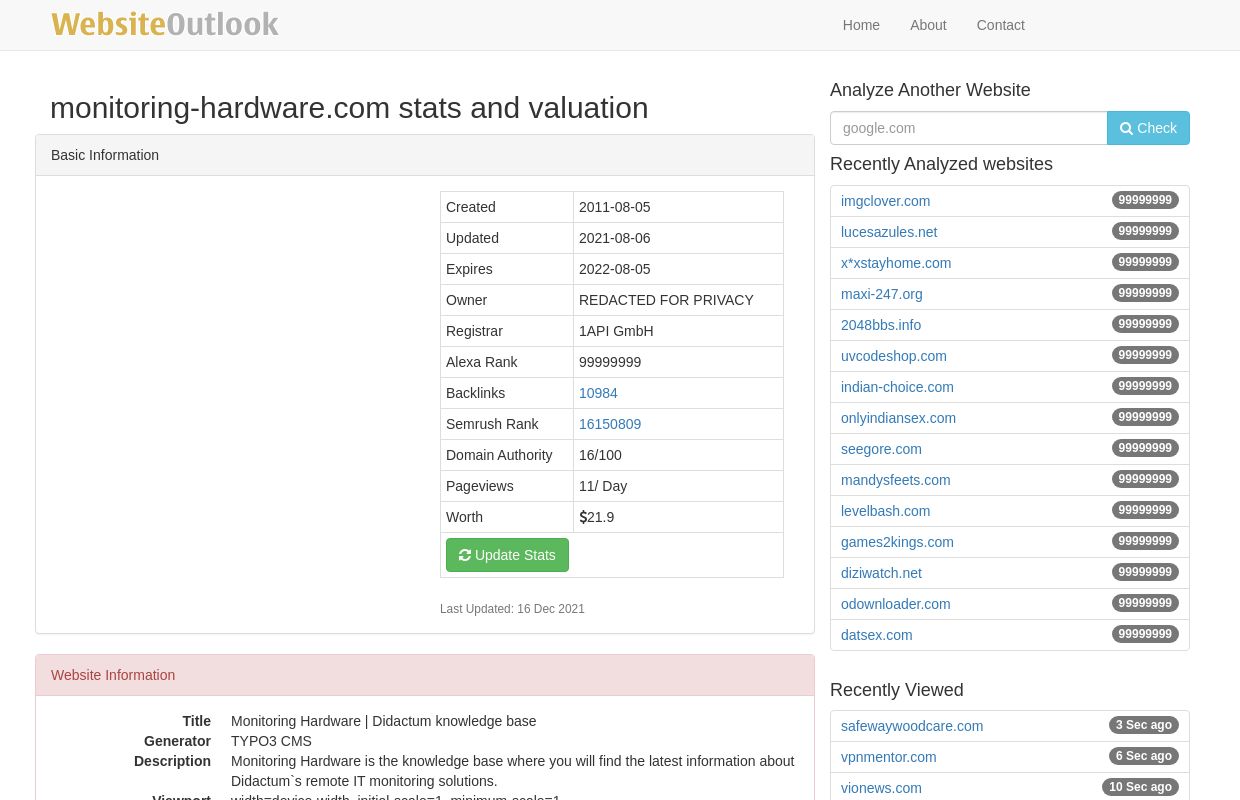Screen dimensions: 1240x800
Task: Visit safewaywoodcare.com under Recently Viewed
Action: pyautogui.click(x=912, y=726)
